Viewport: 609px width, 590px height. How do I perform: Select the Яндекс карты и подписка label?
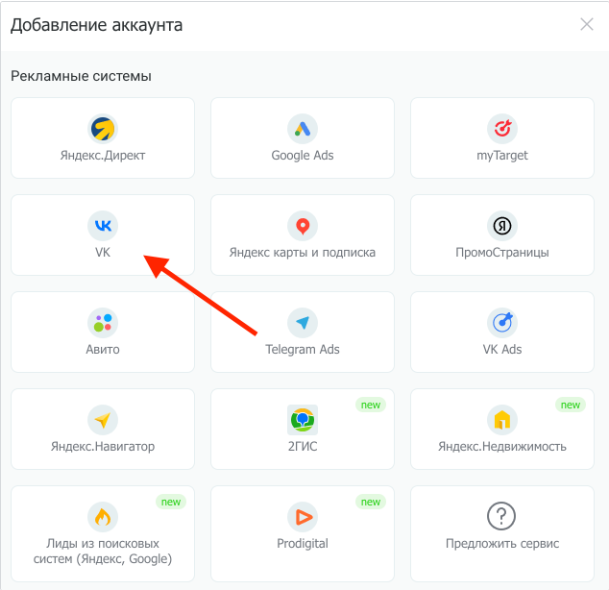click(x=302, y=252)
